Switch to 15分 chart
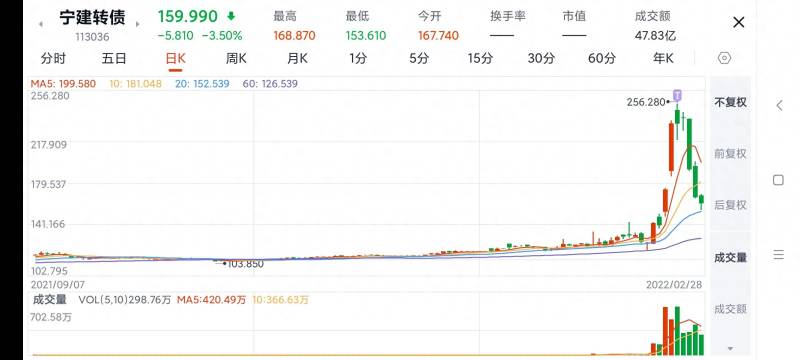Viewport: 800px width, 360px height. pos(480,59)
